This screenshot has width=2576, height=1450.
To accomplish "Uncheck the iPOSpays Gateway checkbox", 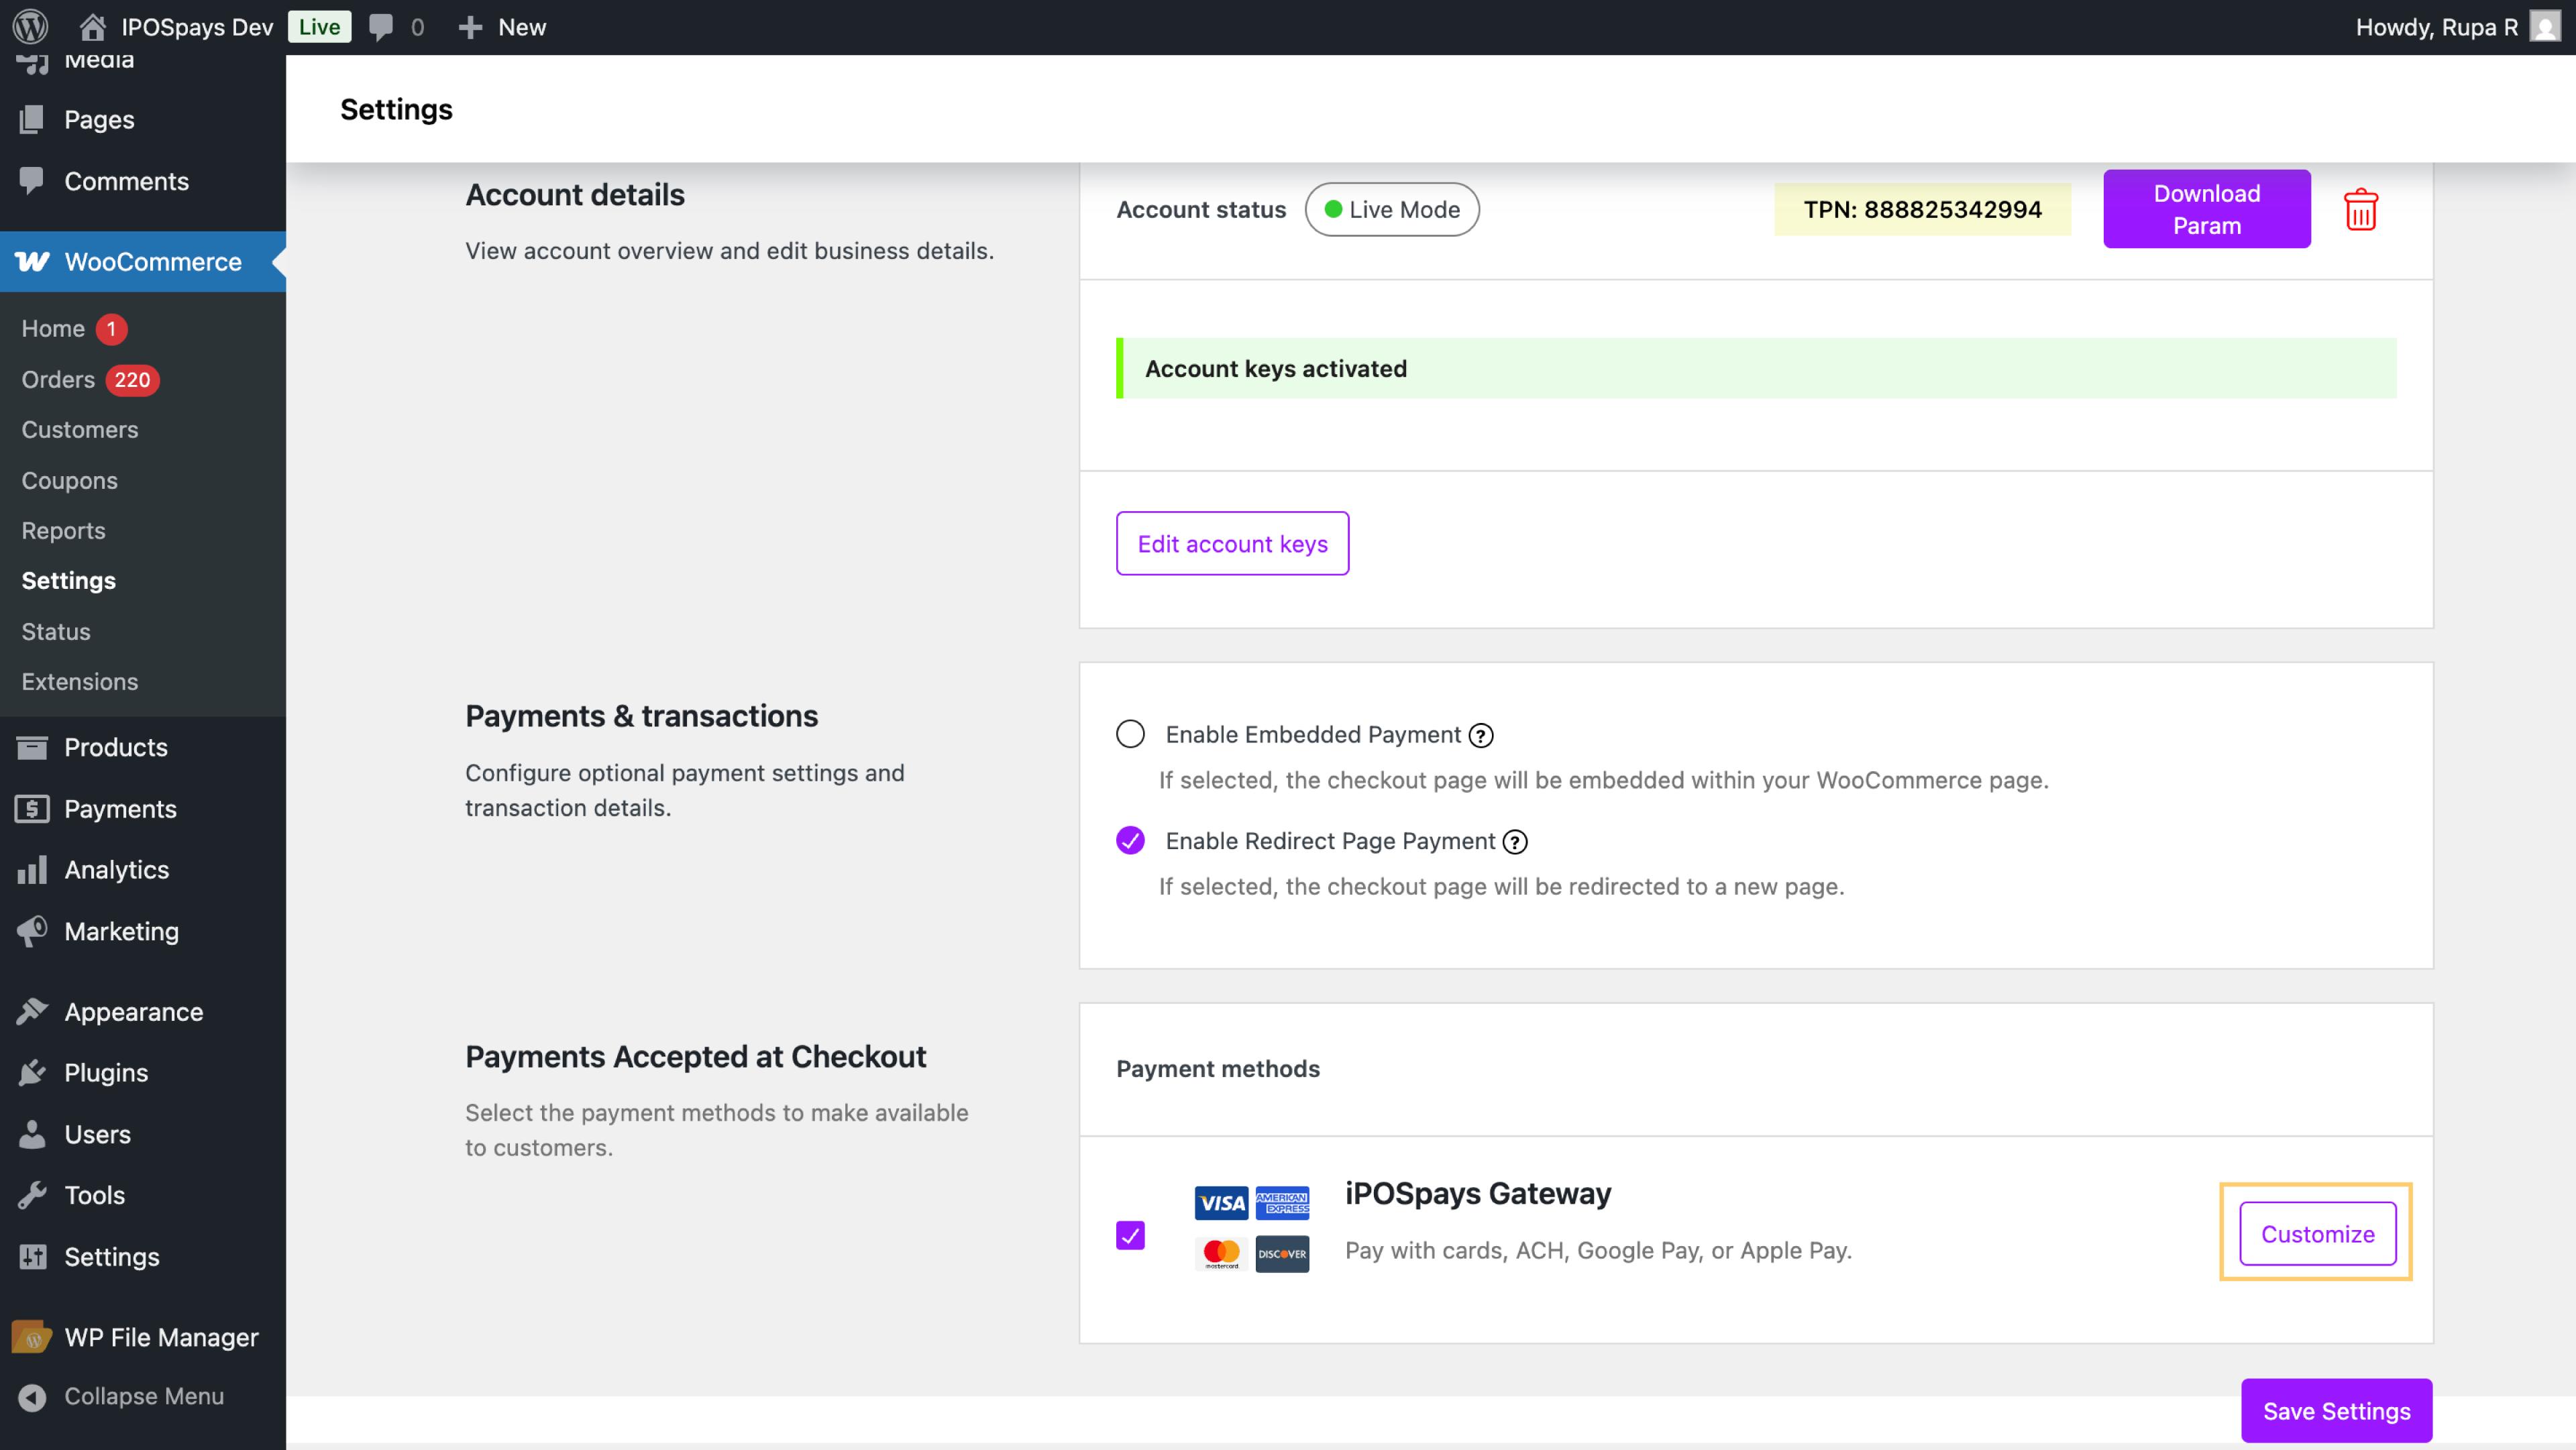I will (x=1130, y=1235).
